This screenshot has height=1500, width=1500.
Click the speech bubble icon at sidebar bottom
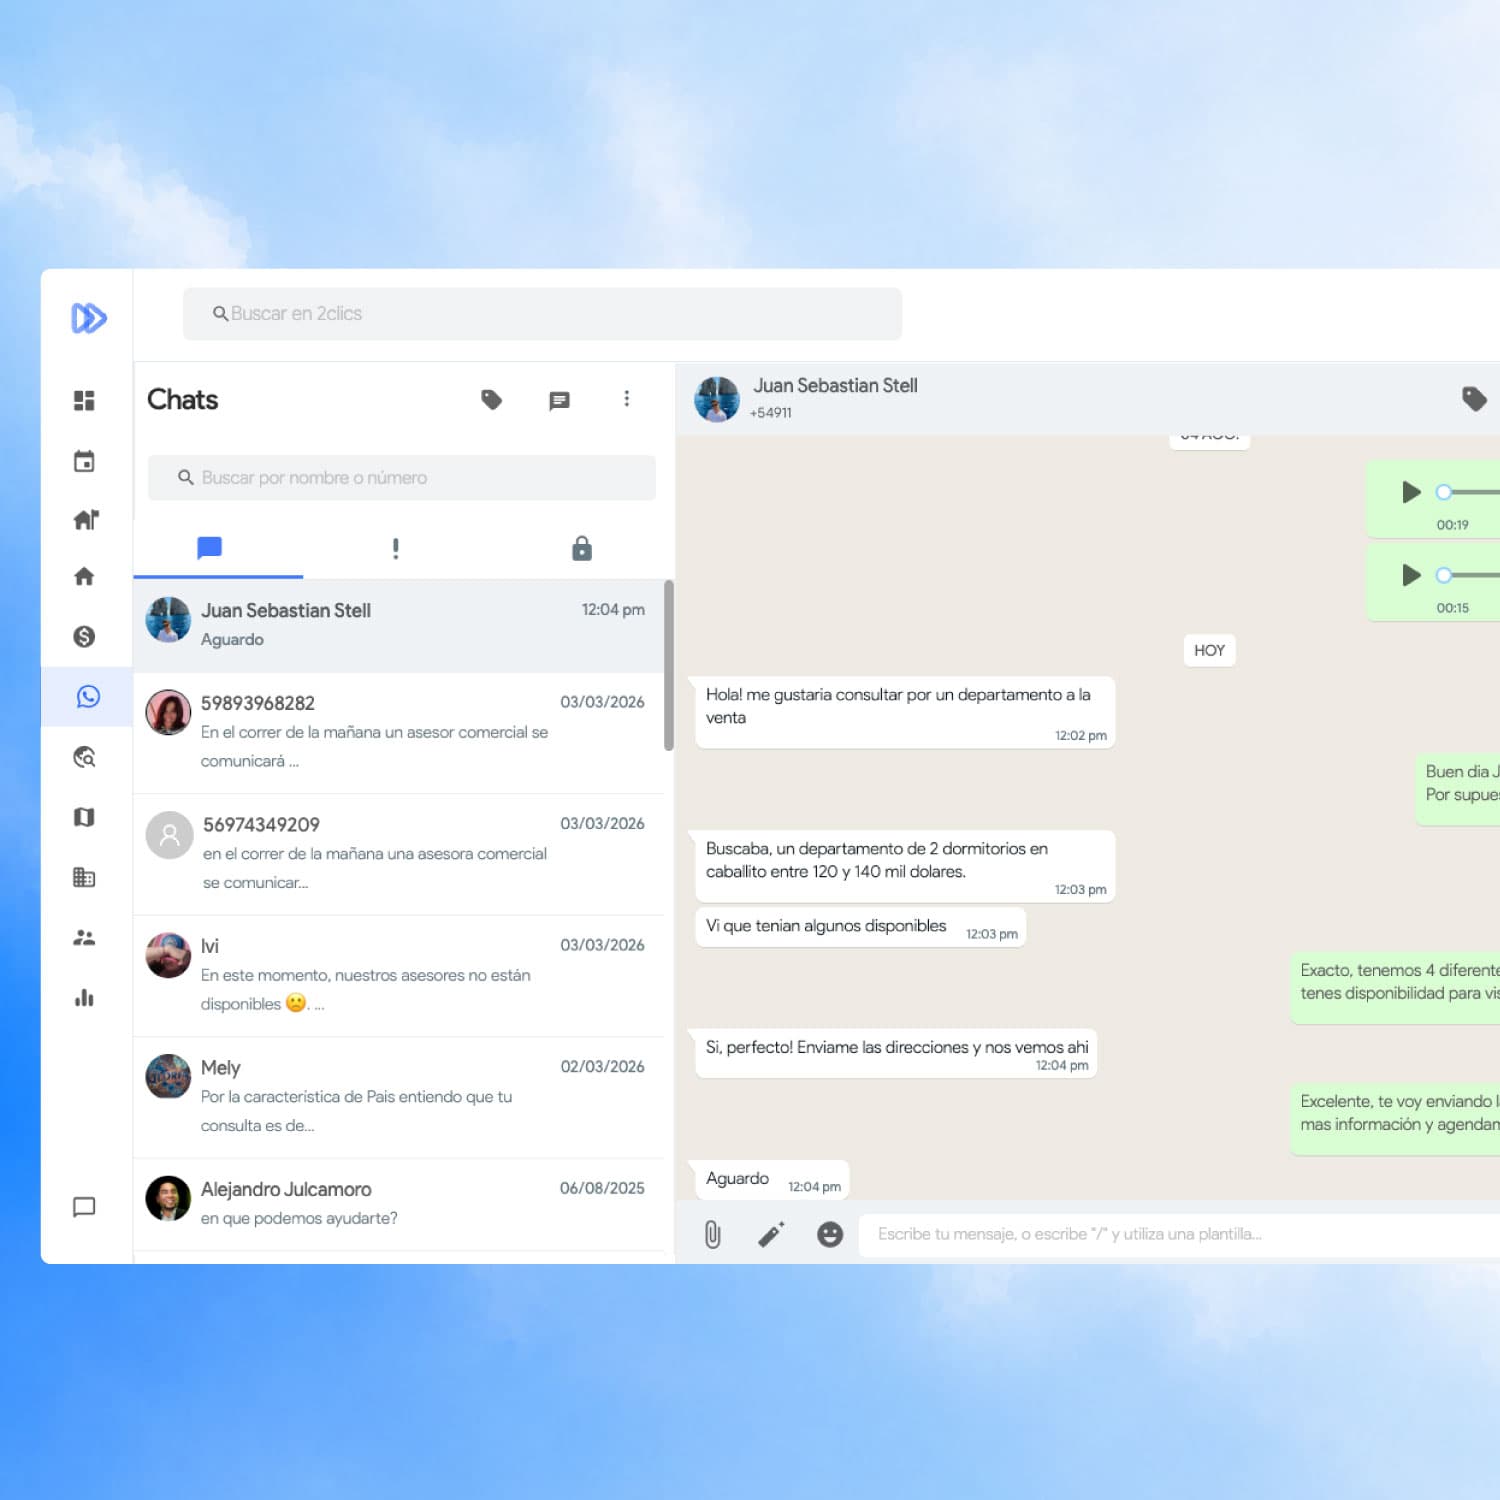coord(84,1207)
